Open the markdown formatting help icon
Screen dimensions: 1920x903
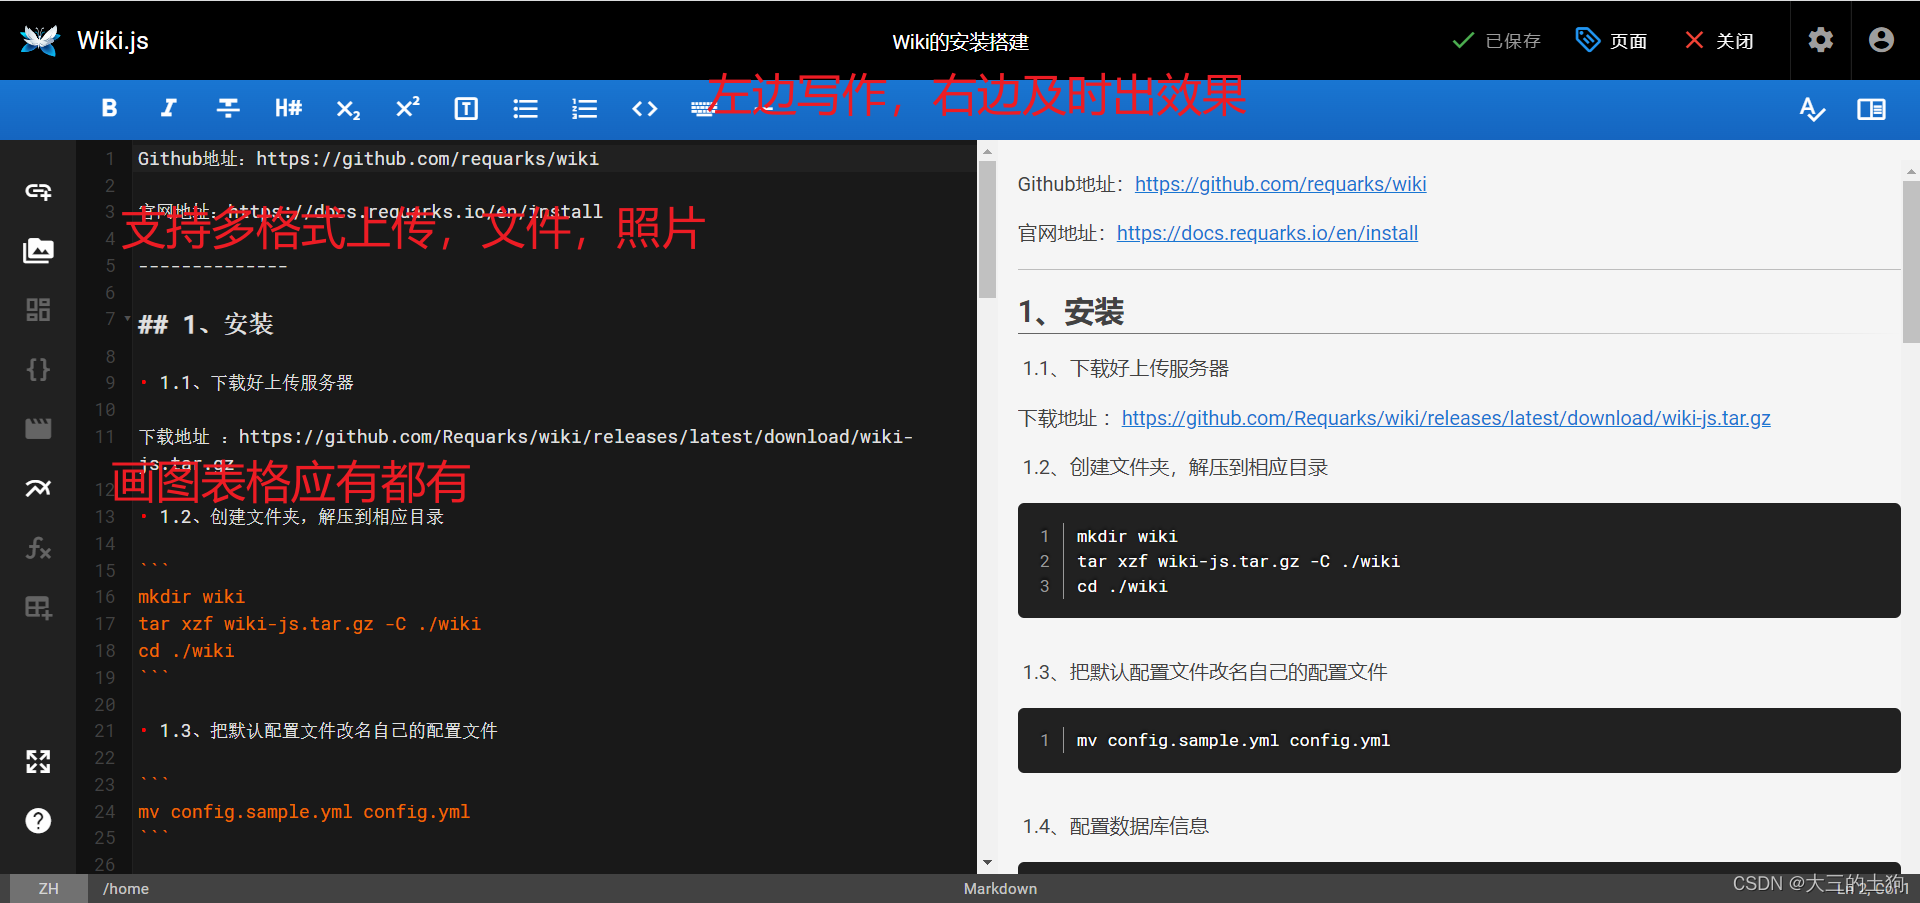38,821
